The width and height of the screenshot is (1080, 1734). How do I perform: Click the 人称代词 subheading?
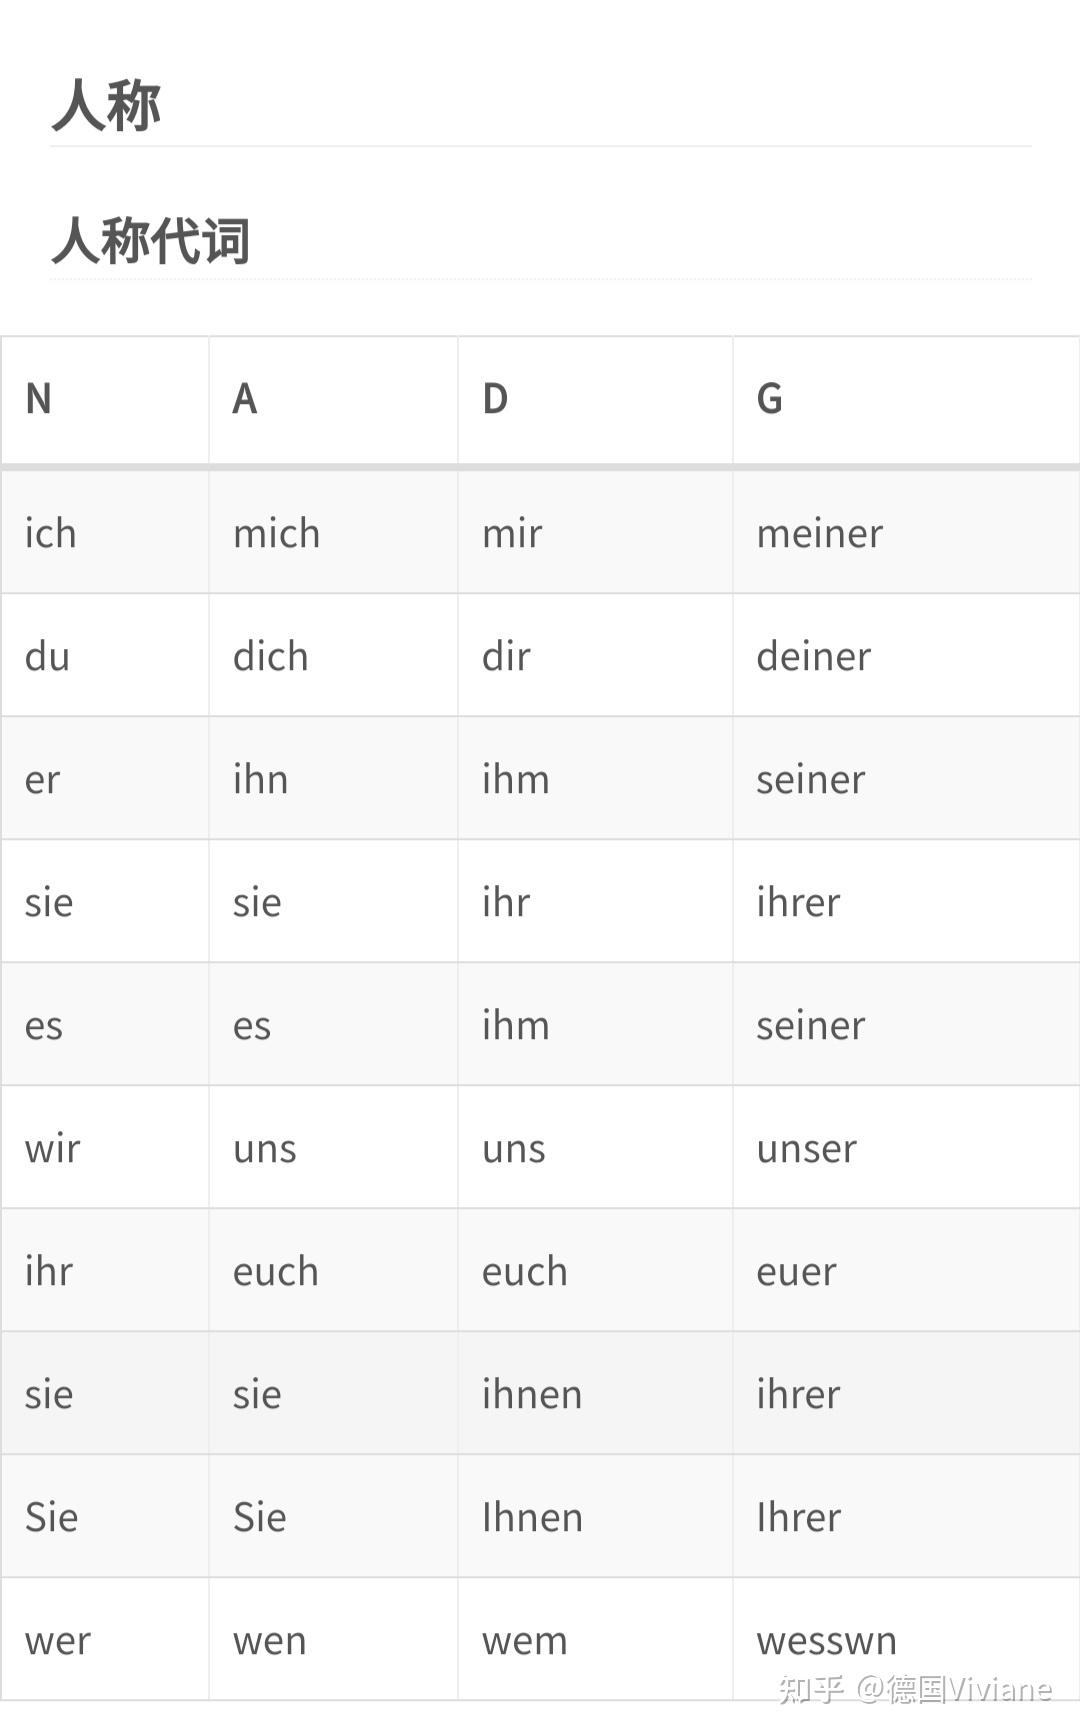tap(151, 241)
